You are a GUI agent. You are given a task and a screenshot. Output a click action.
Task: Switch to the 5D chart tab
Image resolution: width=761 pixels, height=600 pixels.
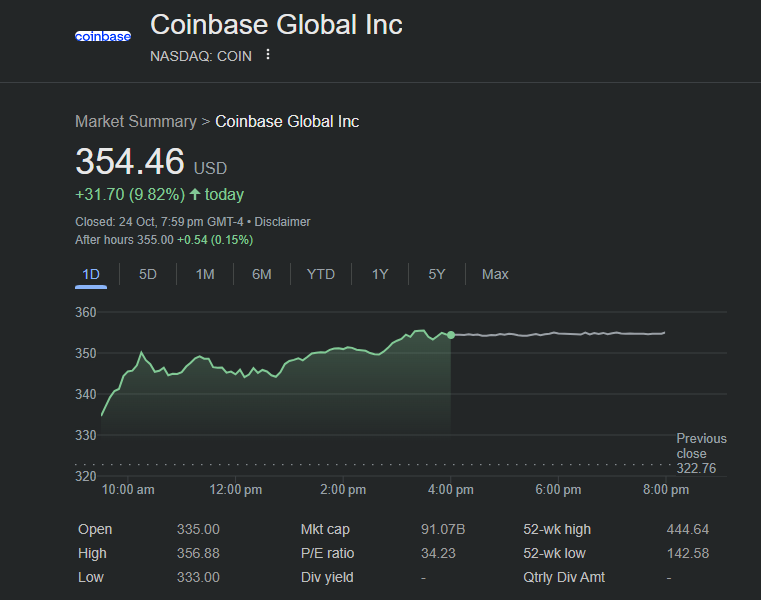(148, 274)
